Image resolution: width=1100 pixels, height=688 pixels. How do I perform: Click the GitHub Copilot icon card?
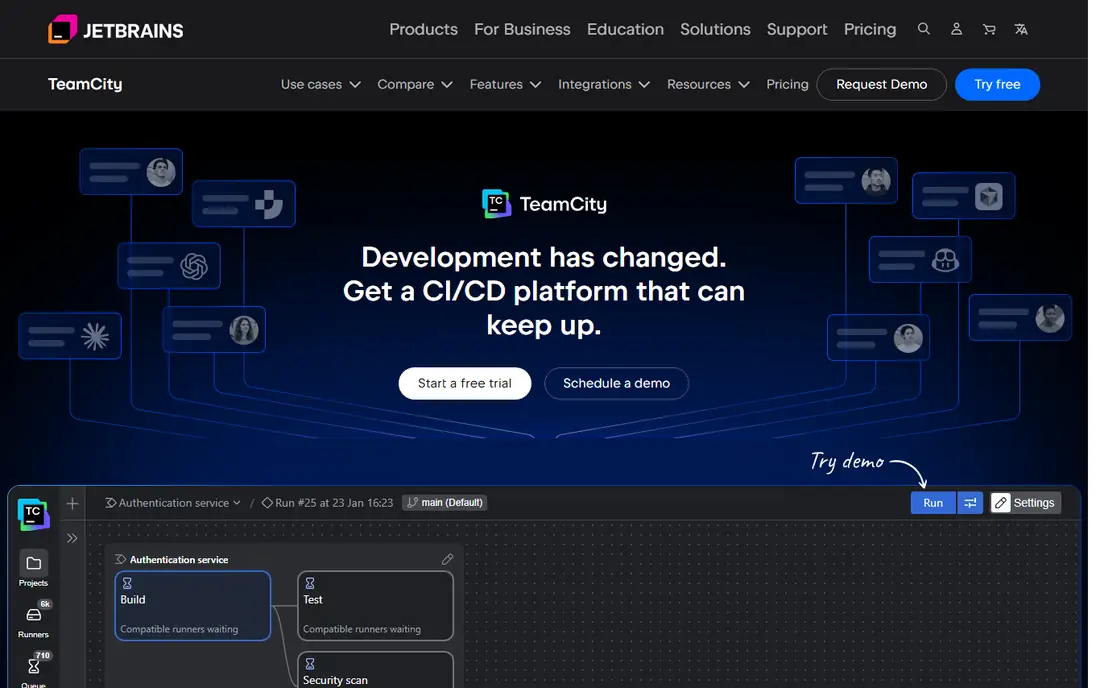point(920,259)
